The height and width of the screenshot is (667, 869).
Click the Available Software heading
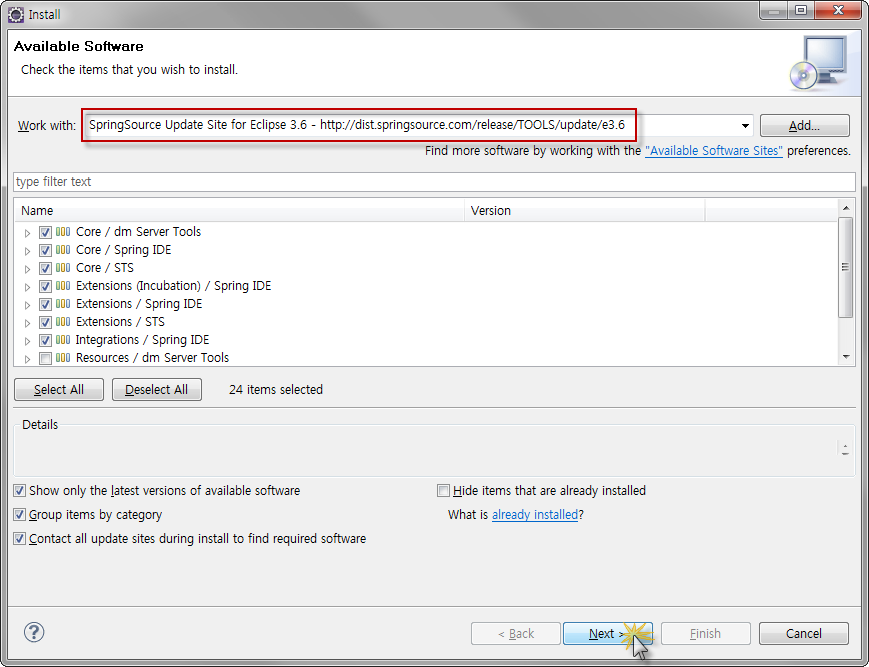coord(79,47)
